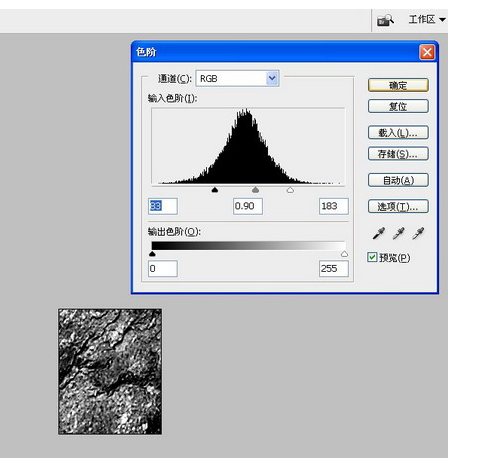This screenshot has width=478, height=469.
Task: Click the 存储(S)... button
Action: point(398,154)
